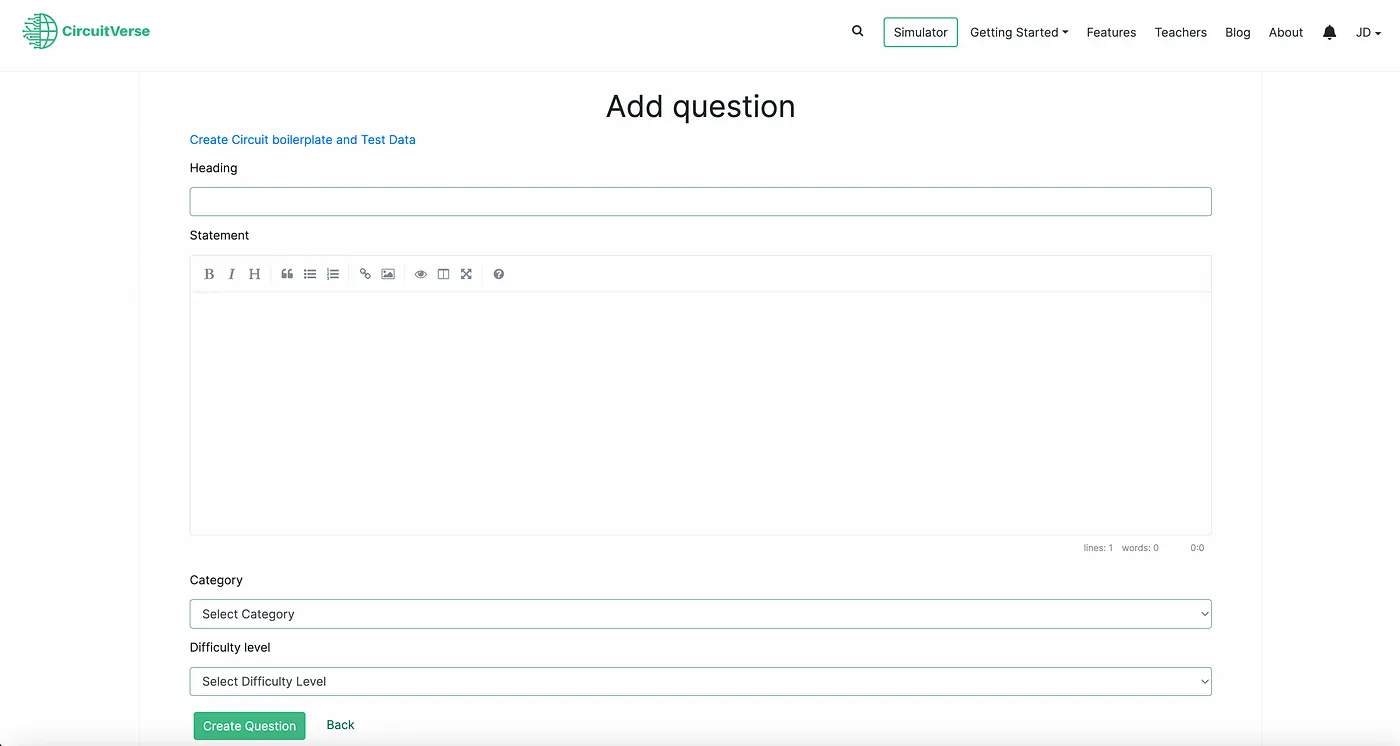
Task: Toggle preview mode for the statement editor
Action: pos(420,273)
